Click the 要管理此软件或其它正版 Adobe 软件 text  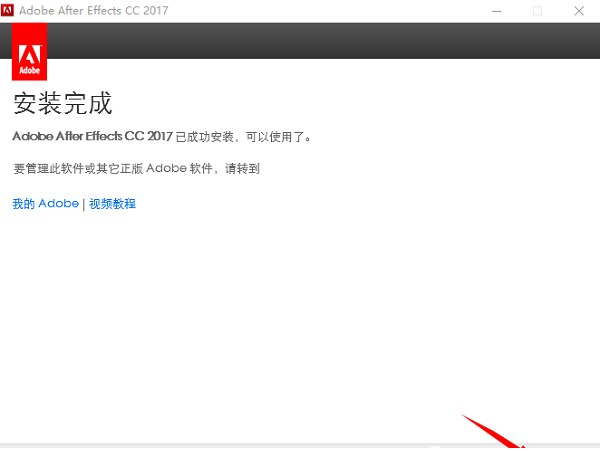coord(113,168)
